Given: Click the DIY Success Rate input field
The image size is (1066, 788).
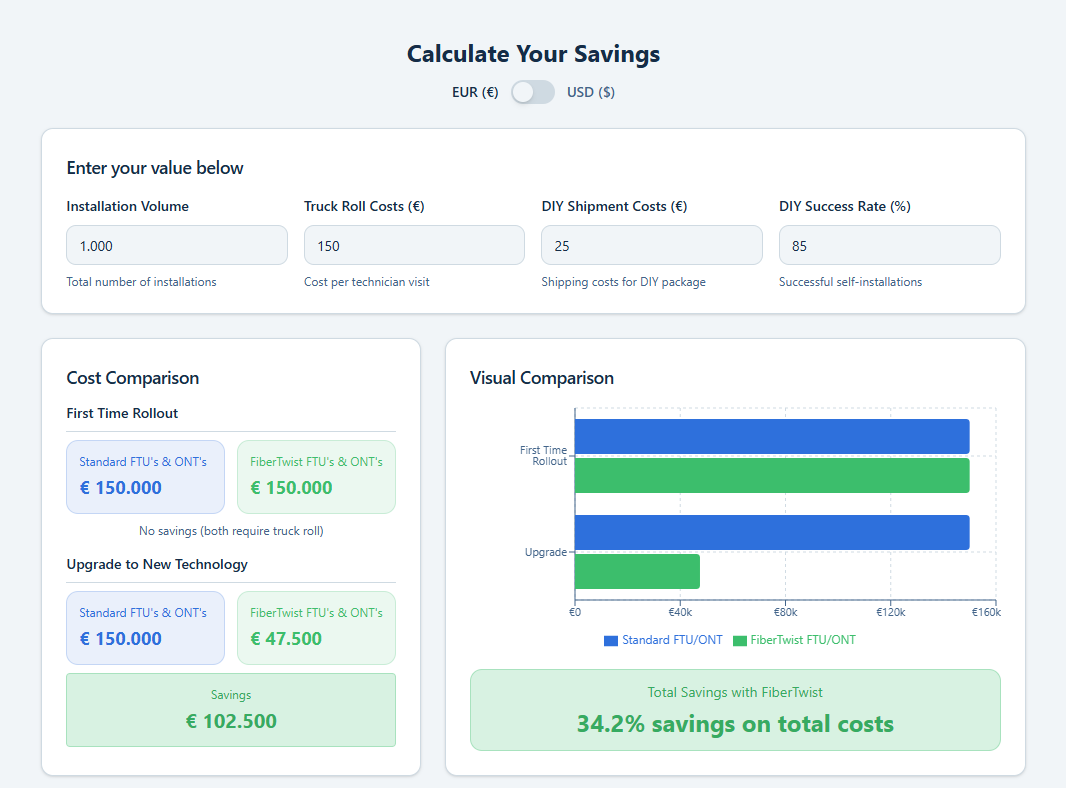Looking at the screenshot, I should click(x=889, y=245).
